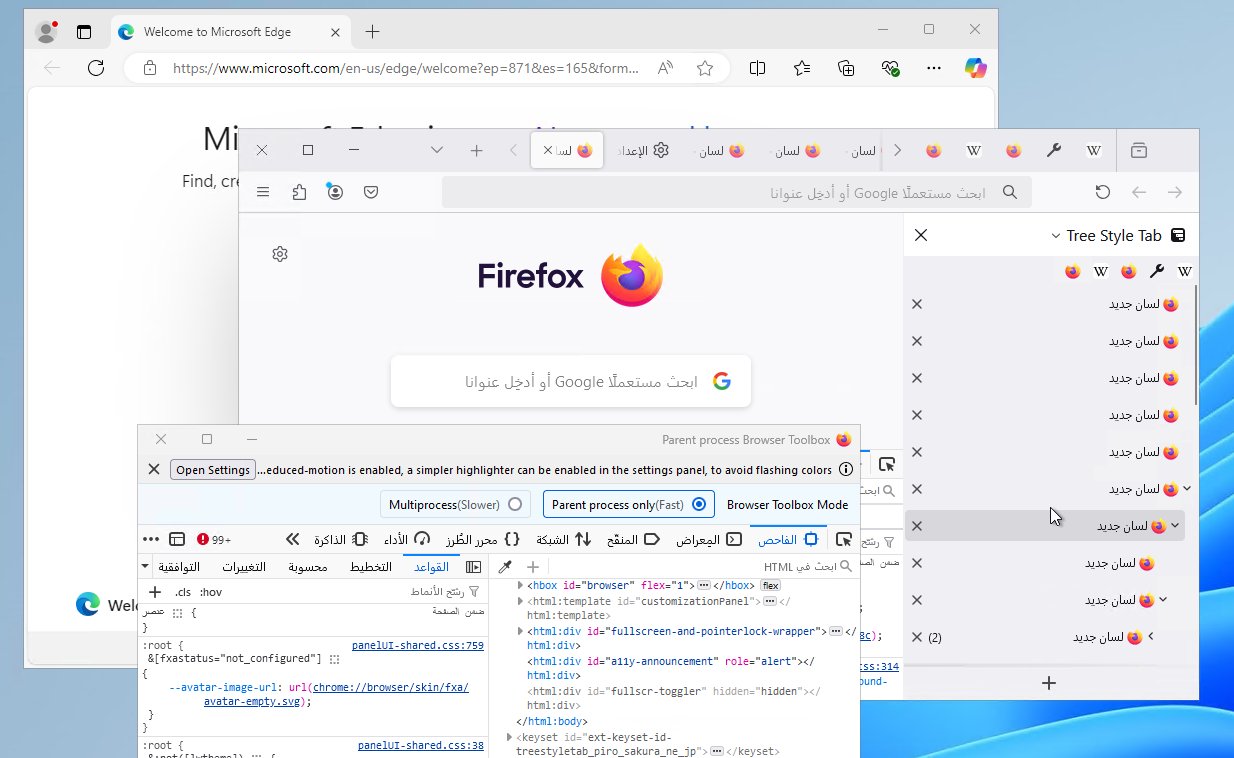The image size is (1234, 758).
Task: Switch to the المعراض (Console) tab
Action: [x=709, y=539]
